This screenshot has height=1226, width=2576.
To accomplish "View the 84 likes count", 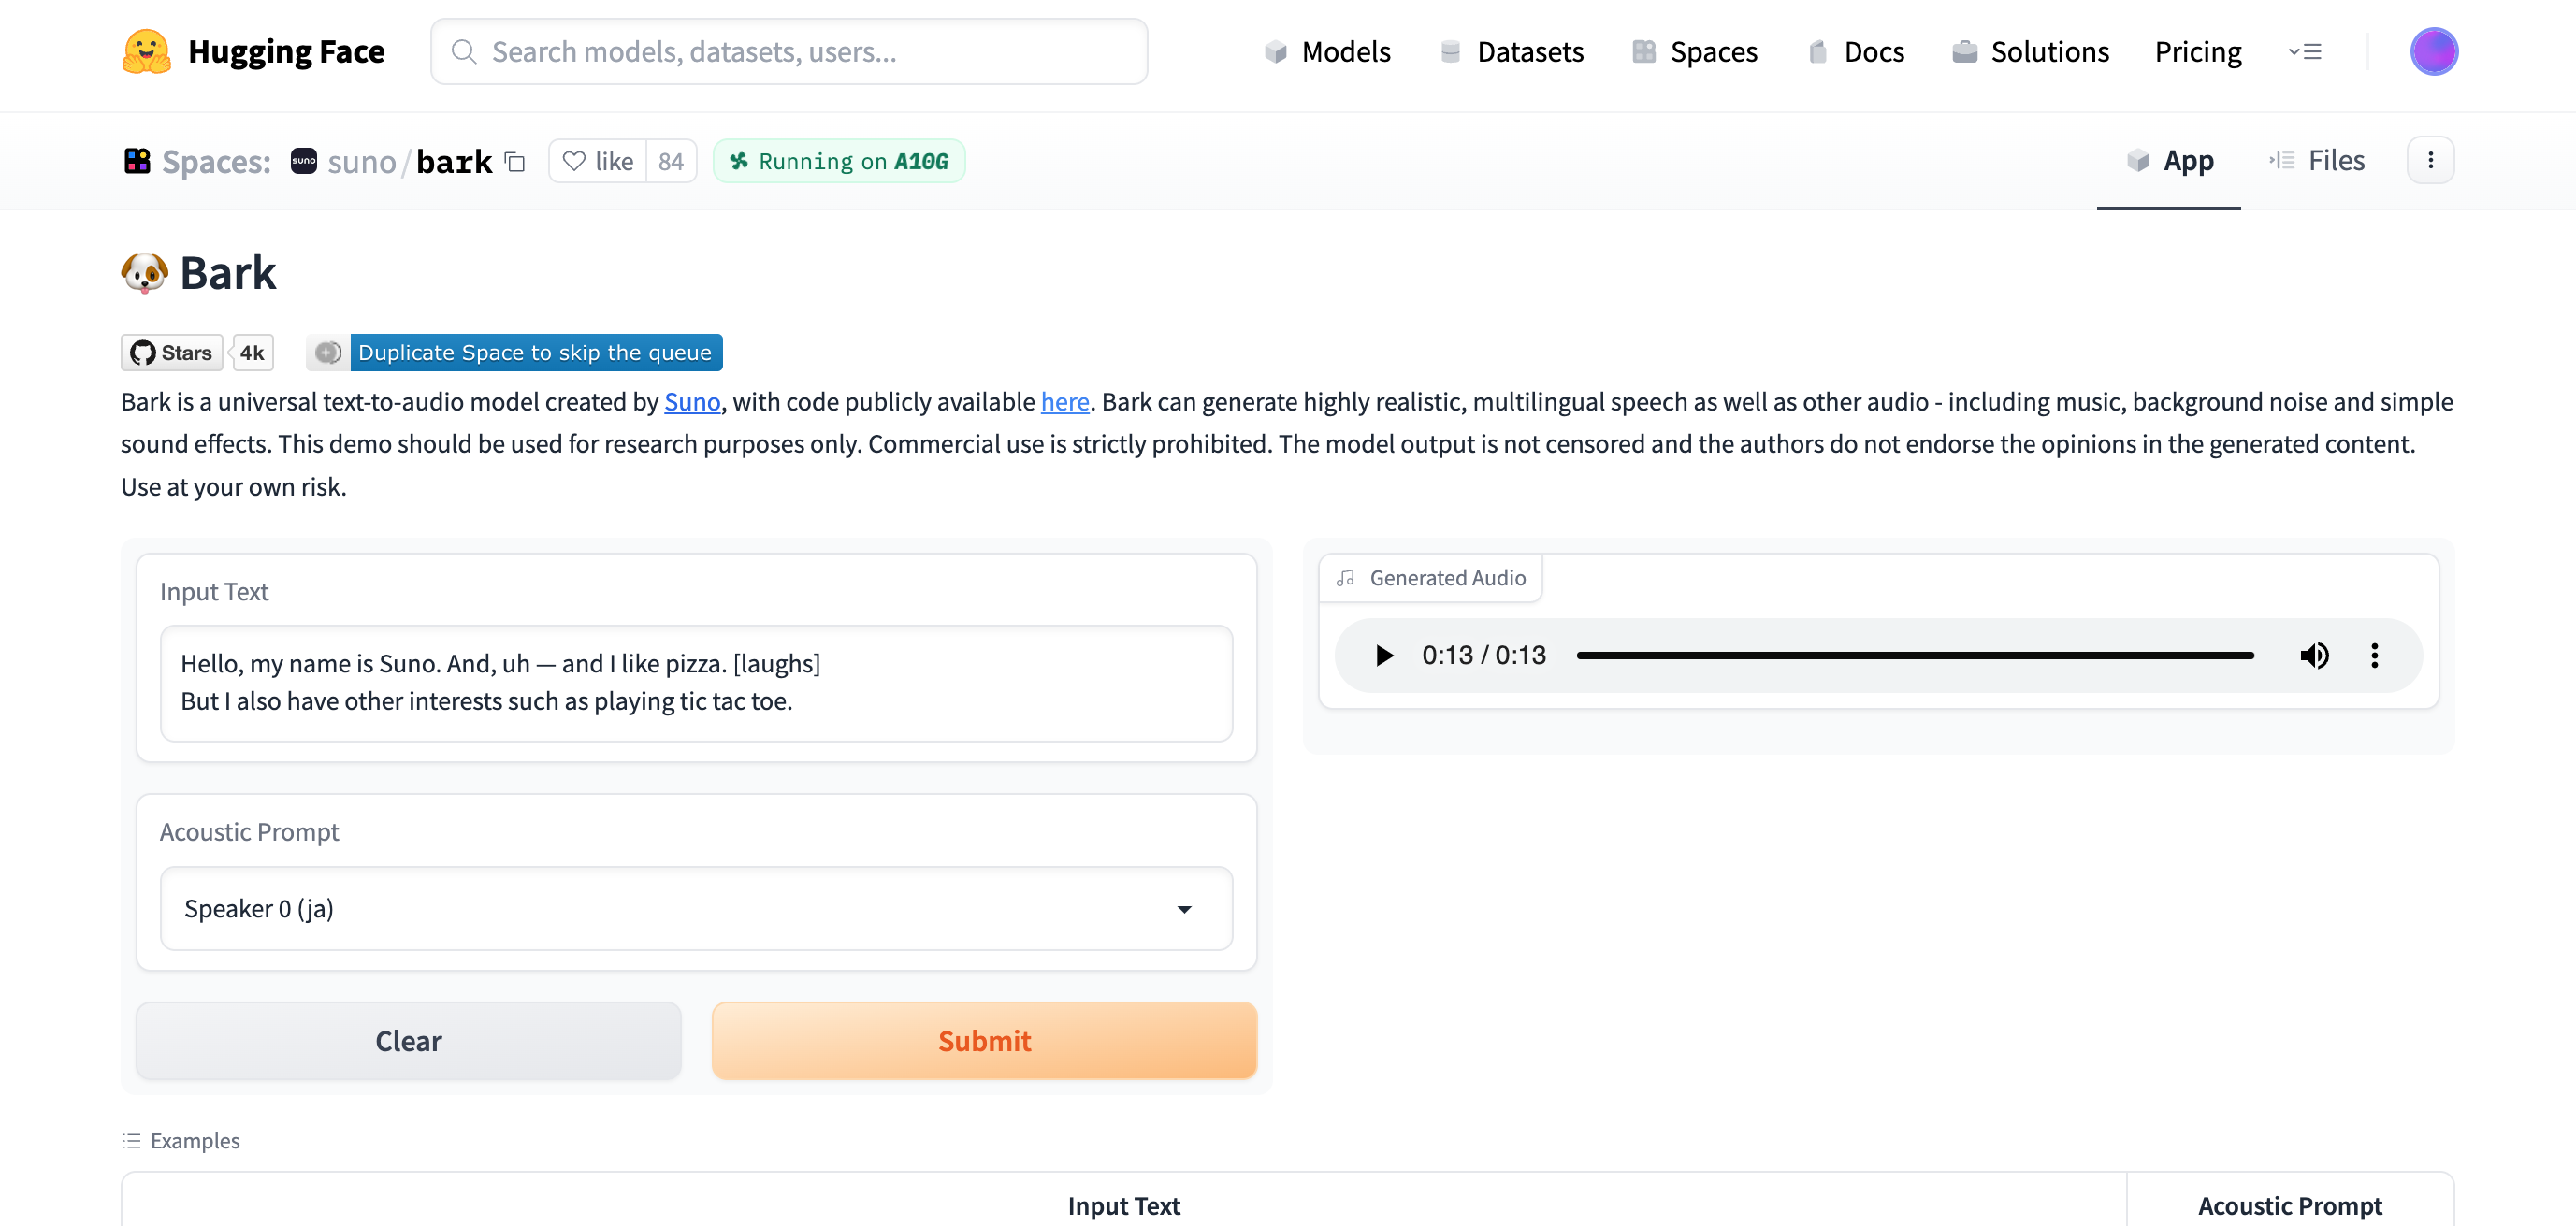I will 671,161.
